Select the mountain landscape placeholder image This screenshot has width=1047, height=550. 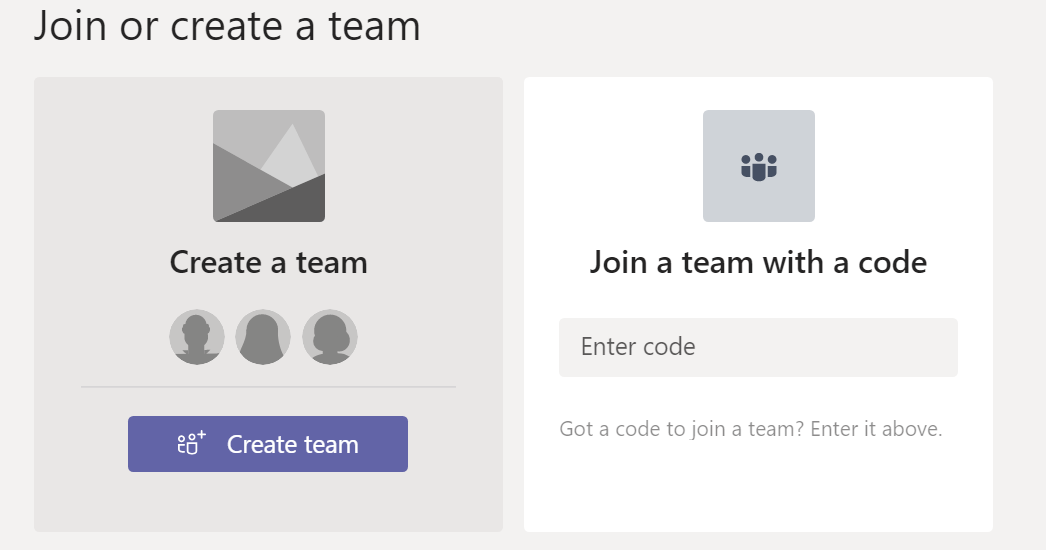pos(269,166)
